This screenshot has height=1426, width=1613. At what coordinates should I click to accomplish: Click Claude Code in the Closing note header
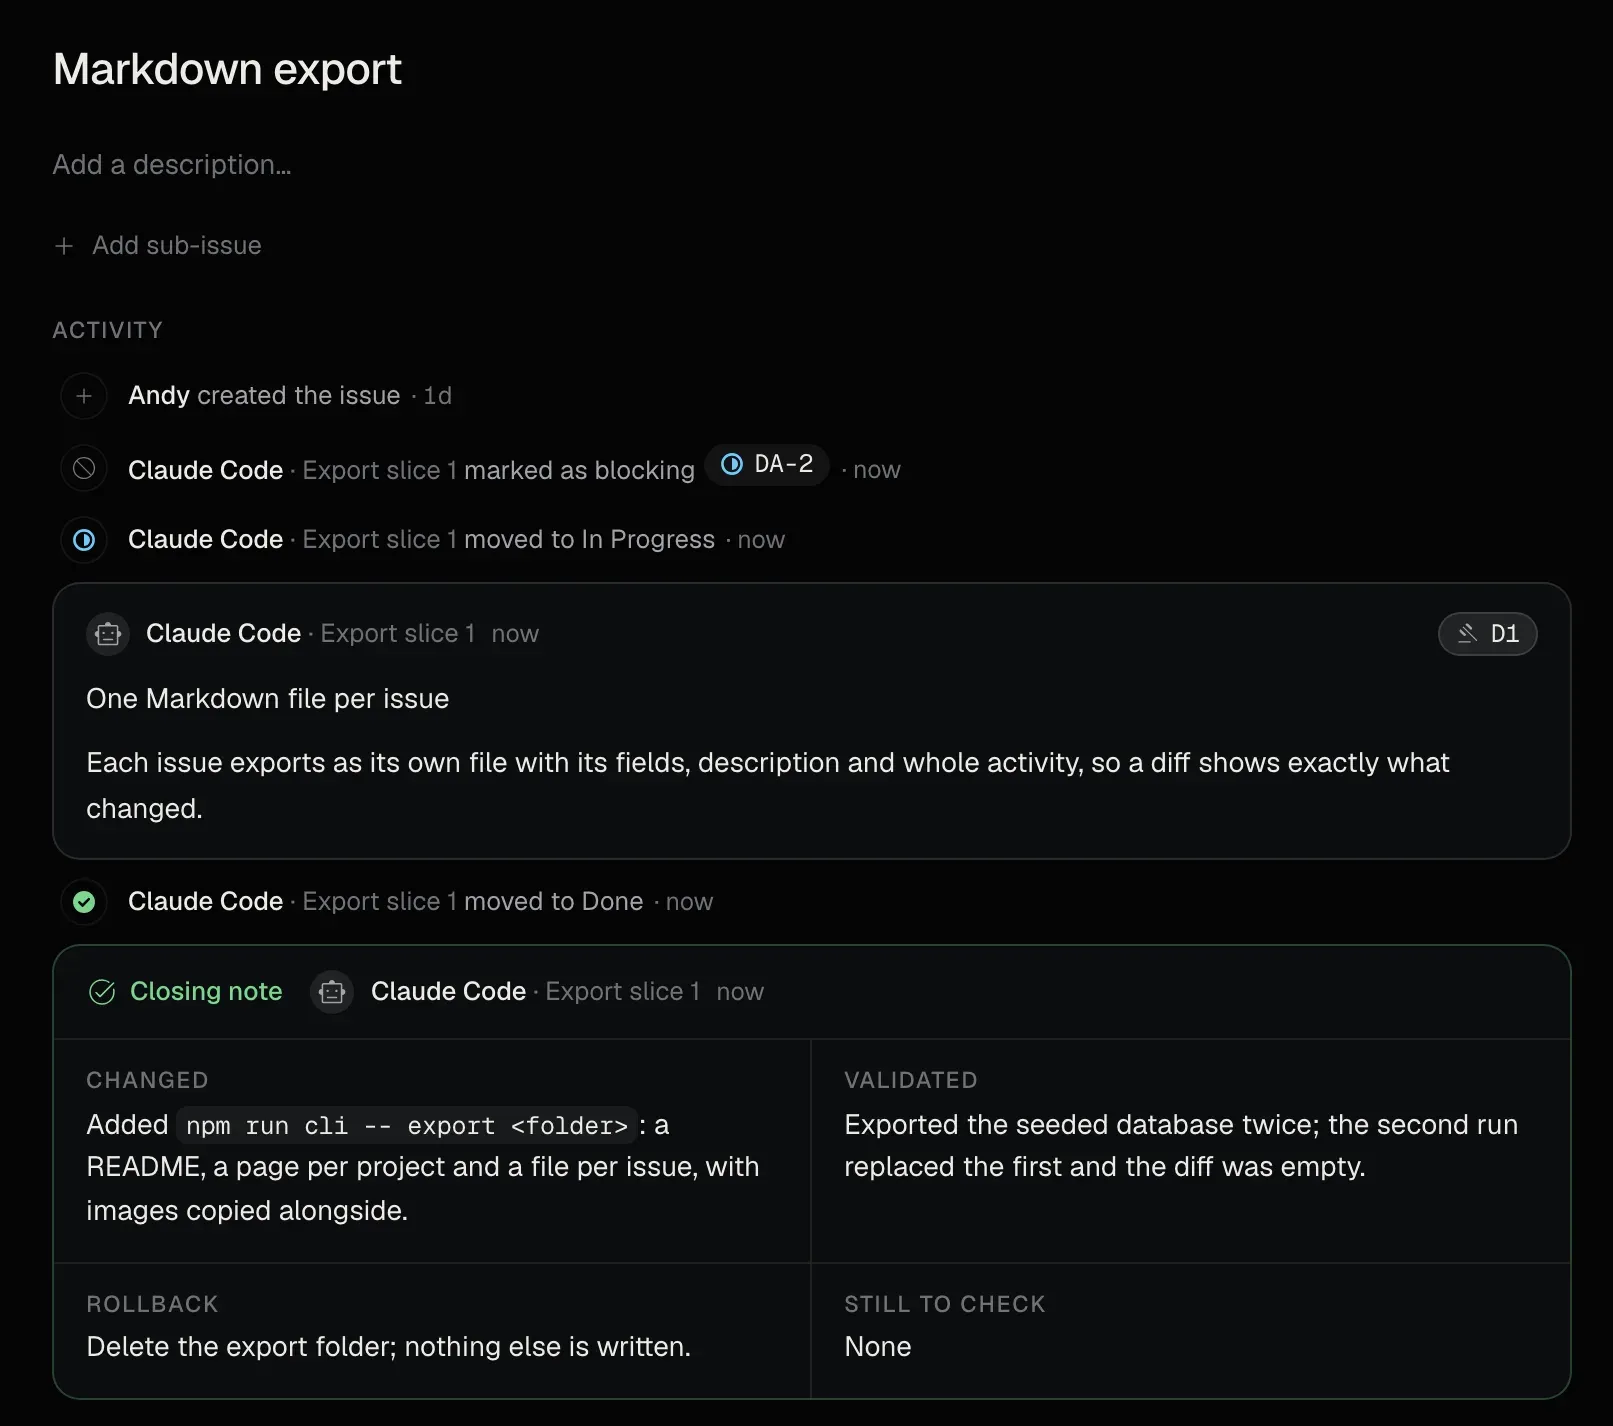[448, 992]
